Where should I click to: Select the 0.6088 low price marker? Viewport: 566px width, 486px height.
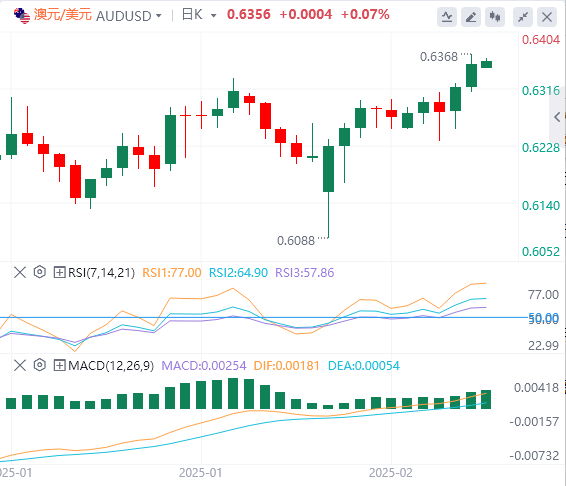coord(296,241)
